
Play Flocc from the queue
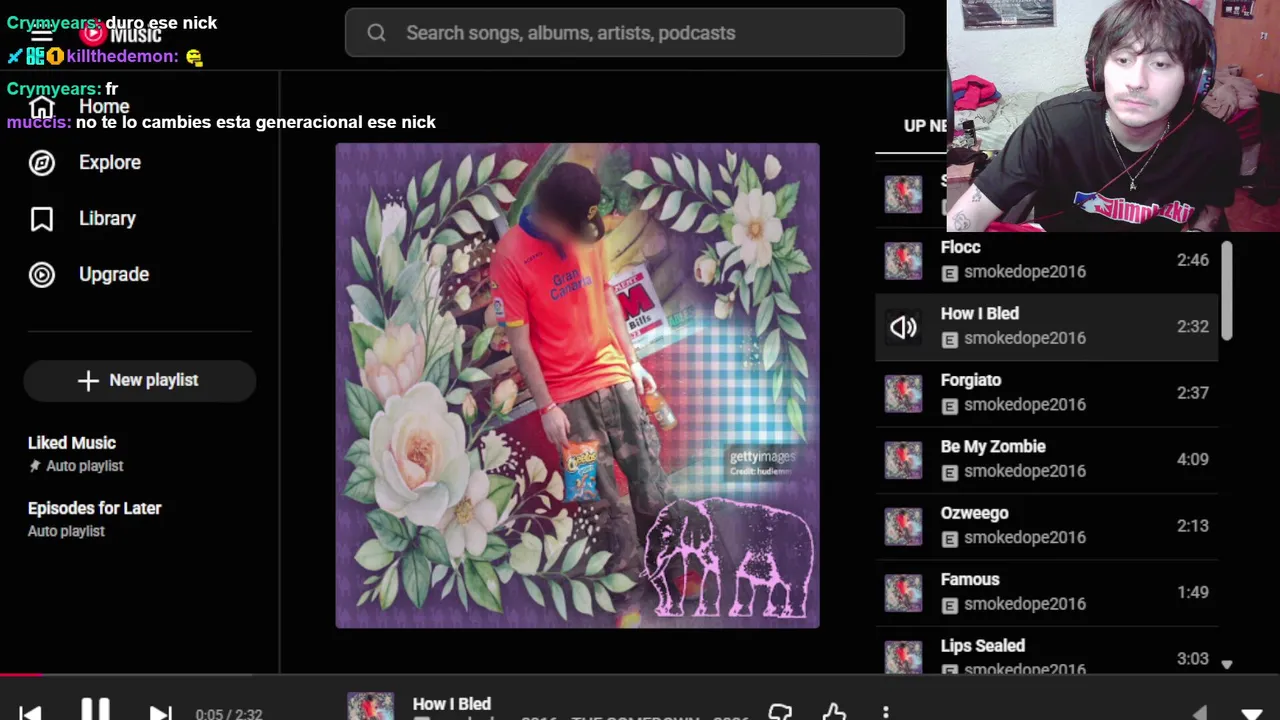(x=1046, y=260)
